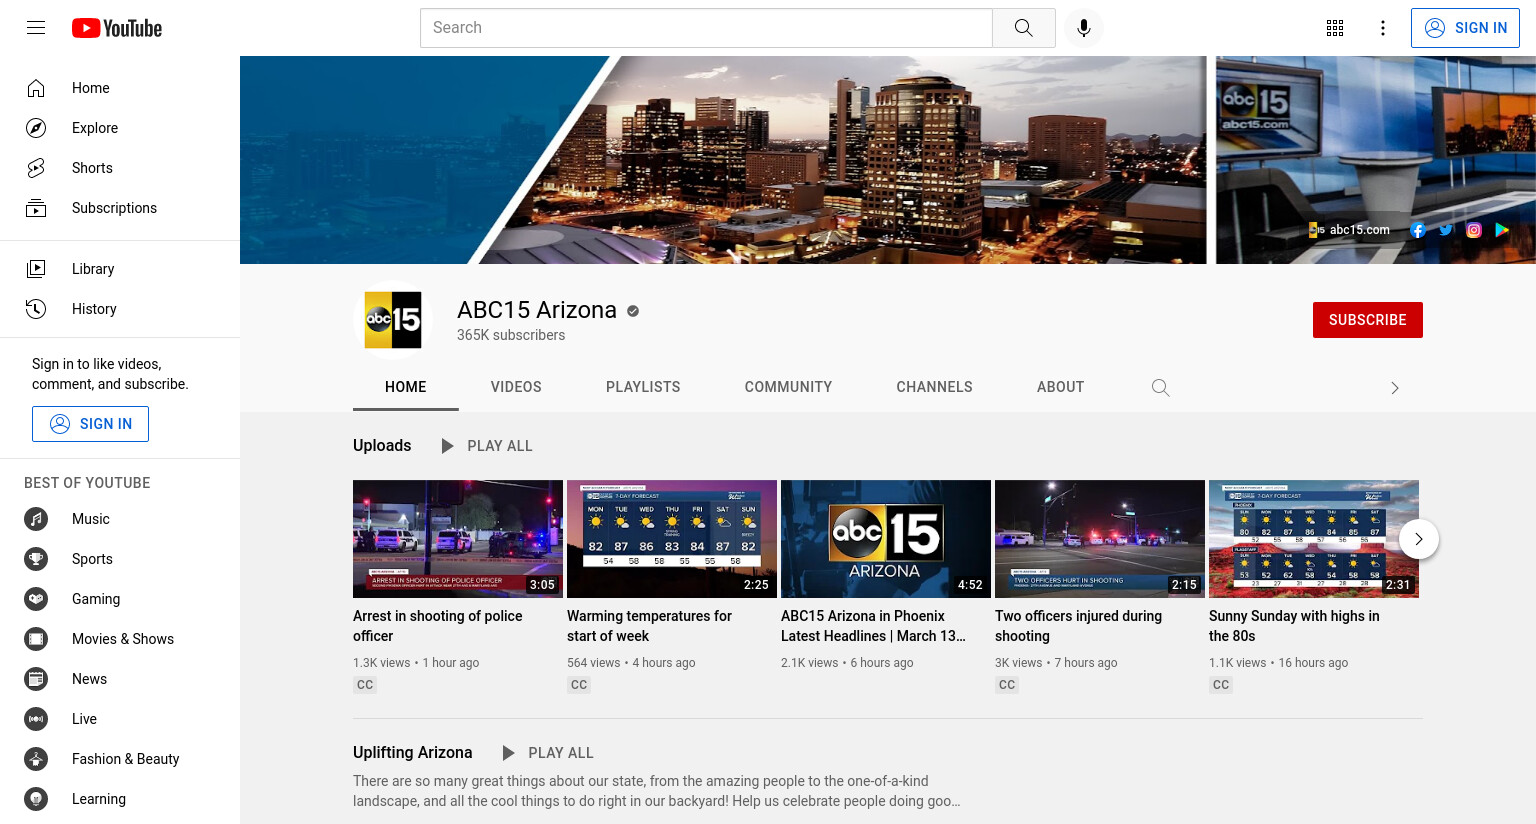Browse the Learning category
Screen dimensions: 1536x824
pos(120,799)
